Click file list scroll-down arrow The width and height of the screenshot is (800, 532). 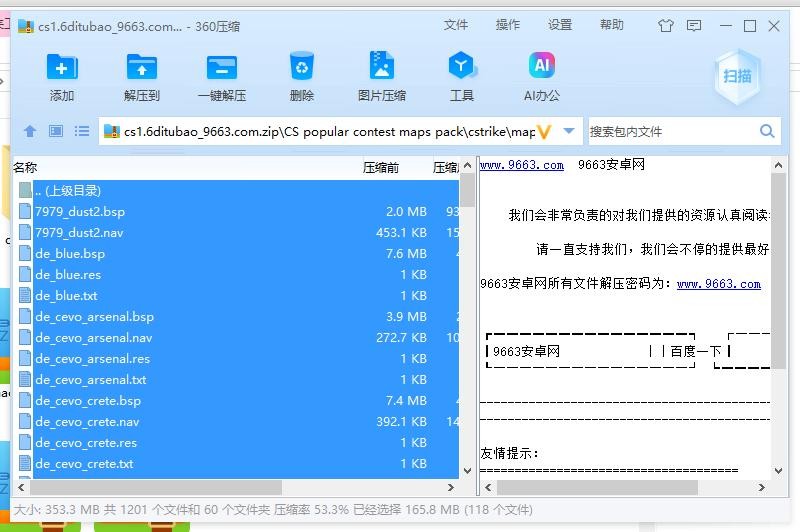467,471
